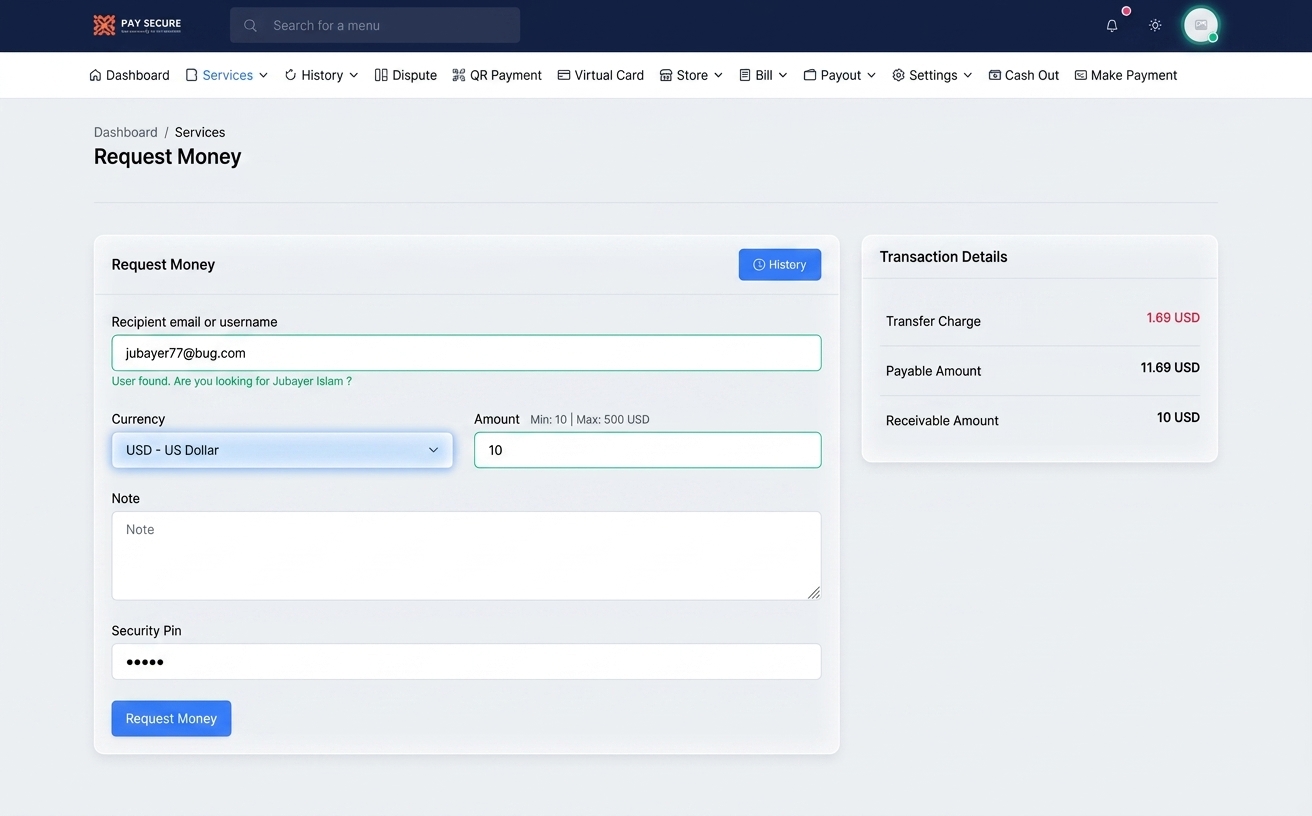Expand the Settings dropdown menu

[x=932, y=75]
